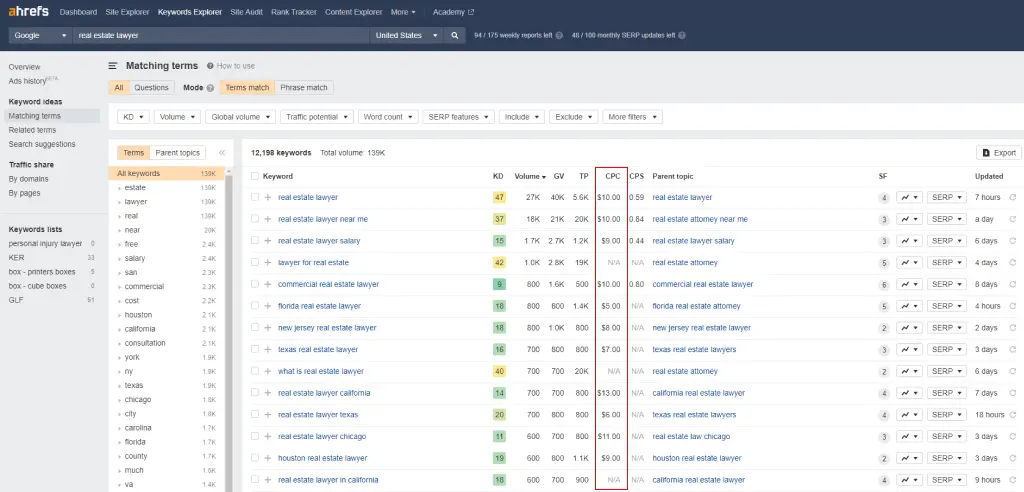Click the How to use help icon
Image resolution: width=1024 pixels, height=492 pixels.
coord(210,66)
